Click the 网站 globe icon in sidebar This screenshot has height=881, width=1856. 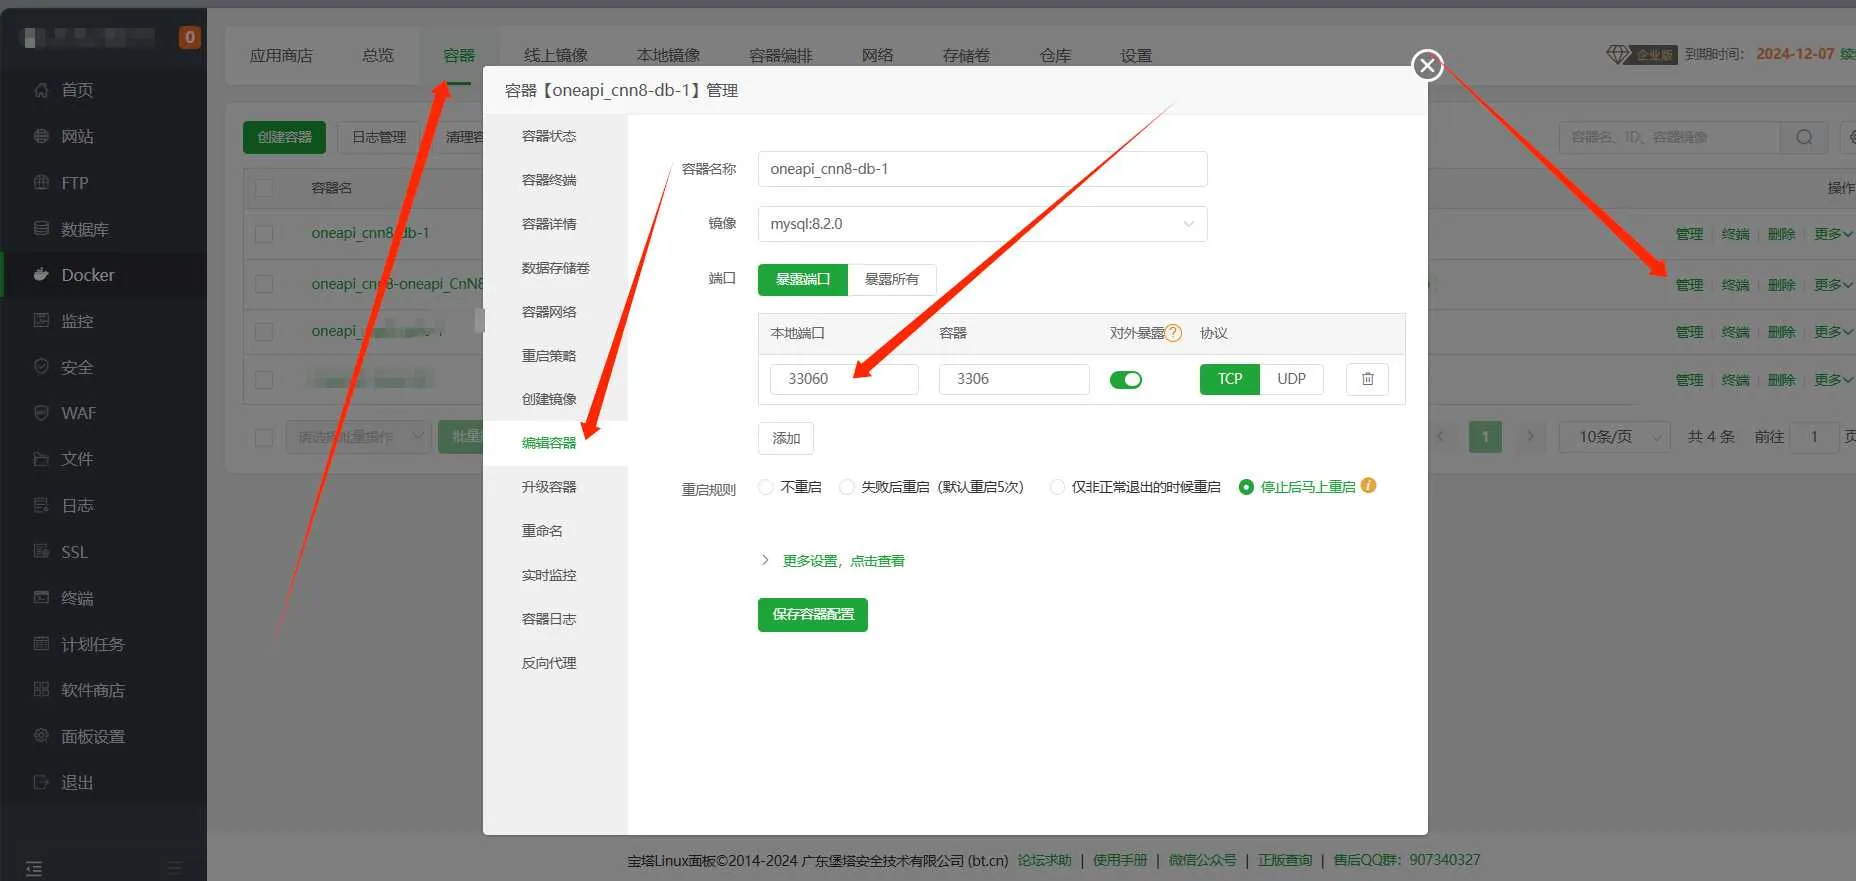pyautogui.click(x=41, y=136)
